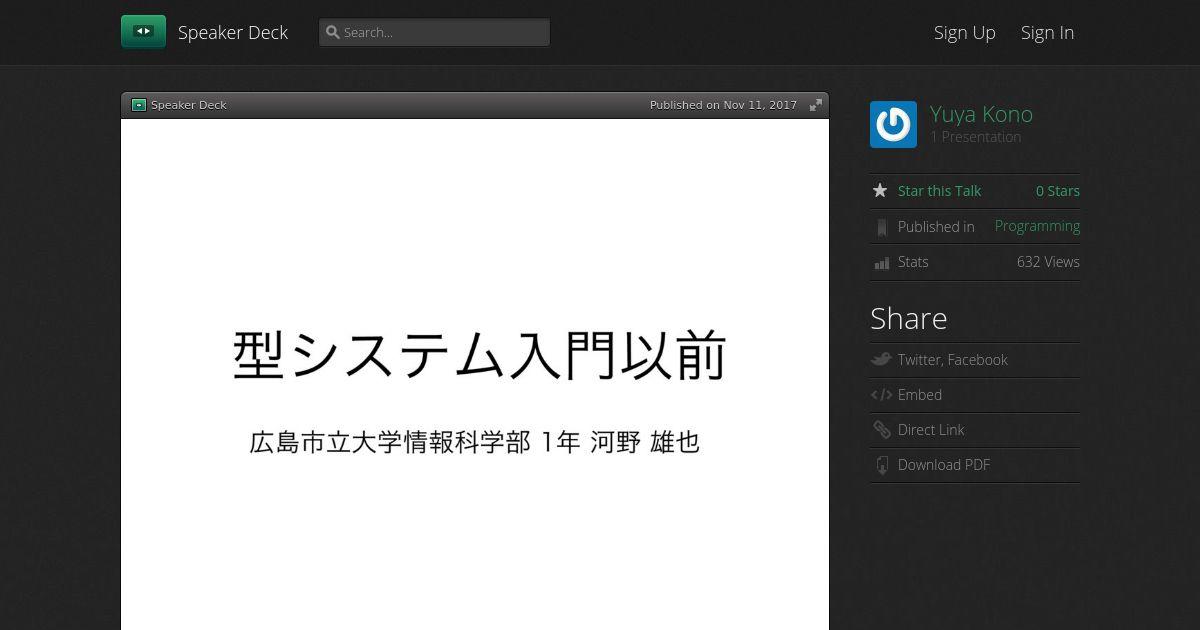Click the star icon beside Star this Talk
The width and height of the screenshot is (1200, 630).
tap(880, 190)
